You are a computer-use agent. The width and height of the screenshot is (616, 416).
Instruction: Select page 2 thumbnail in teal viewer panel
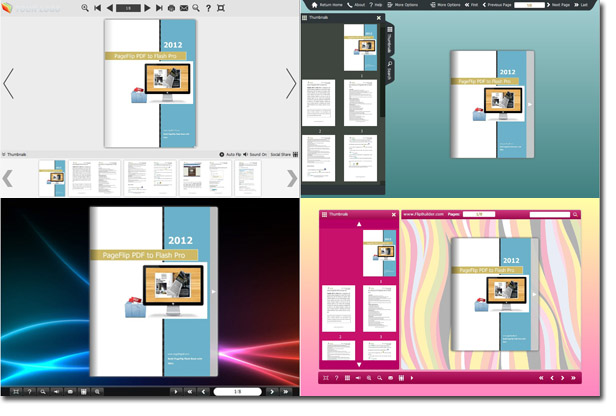pyautogui.click(x=319, y=103)
